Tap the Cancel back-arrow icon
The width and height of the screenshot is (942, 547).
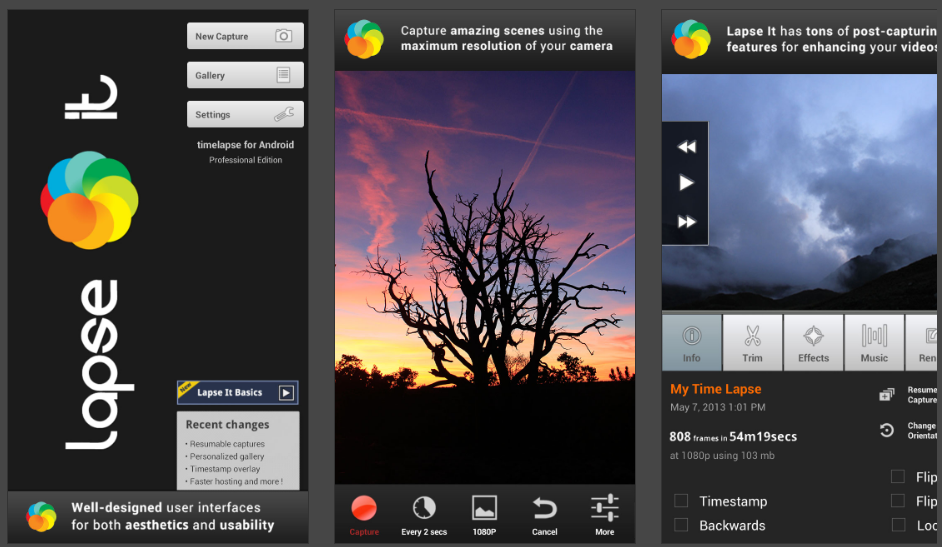pyautogui.click(x=545, y=509)
